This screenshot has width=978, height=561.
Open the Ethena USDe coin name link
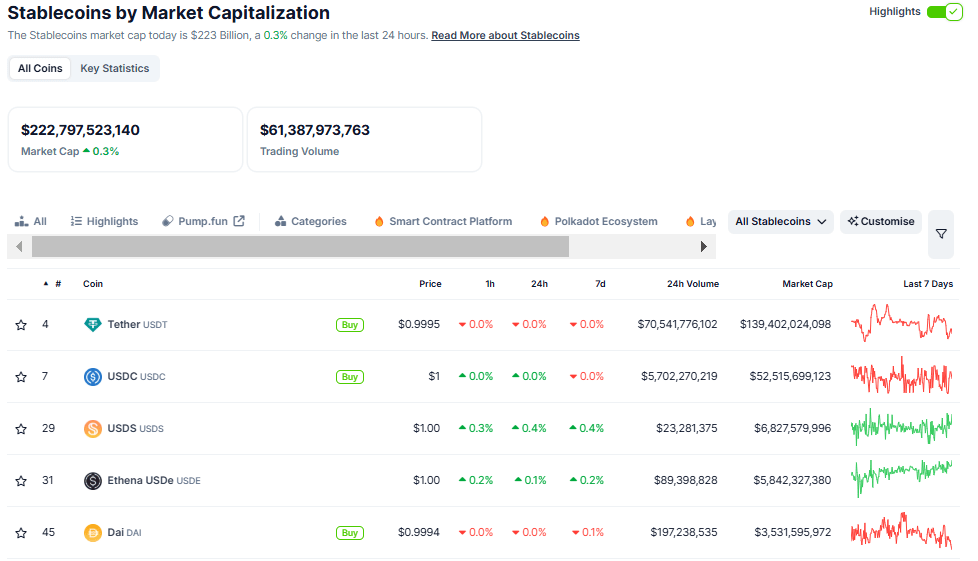[154, 481]
